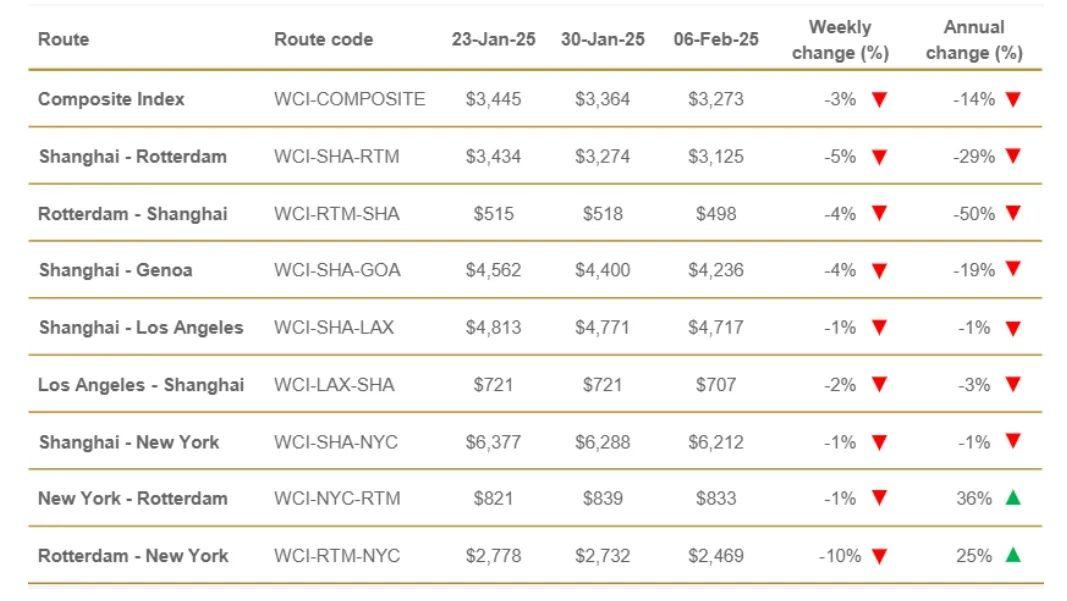Click the red down arrow for Composite Index weekly change
Screen dimensions: 1067x601
(x=879, y=100)
